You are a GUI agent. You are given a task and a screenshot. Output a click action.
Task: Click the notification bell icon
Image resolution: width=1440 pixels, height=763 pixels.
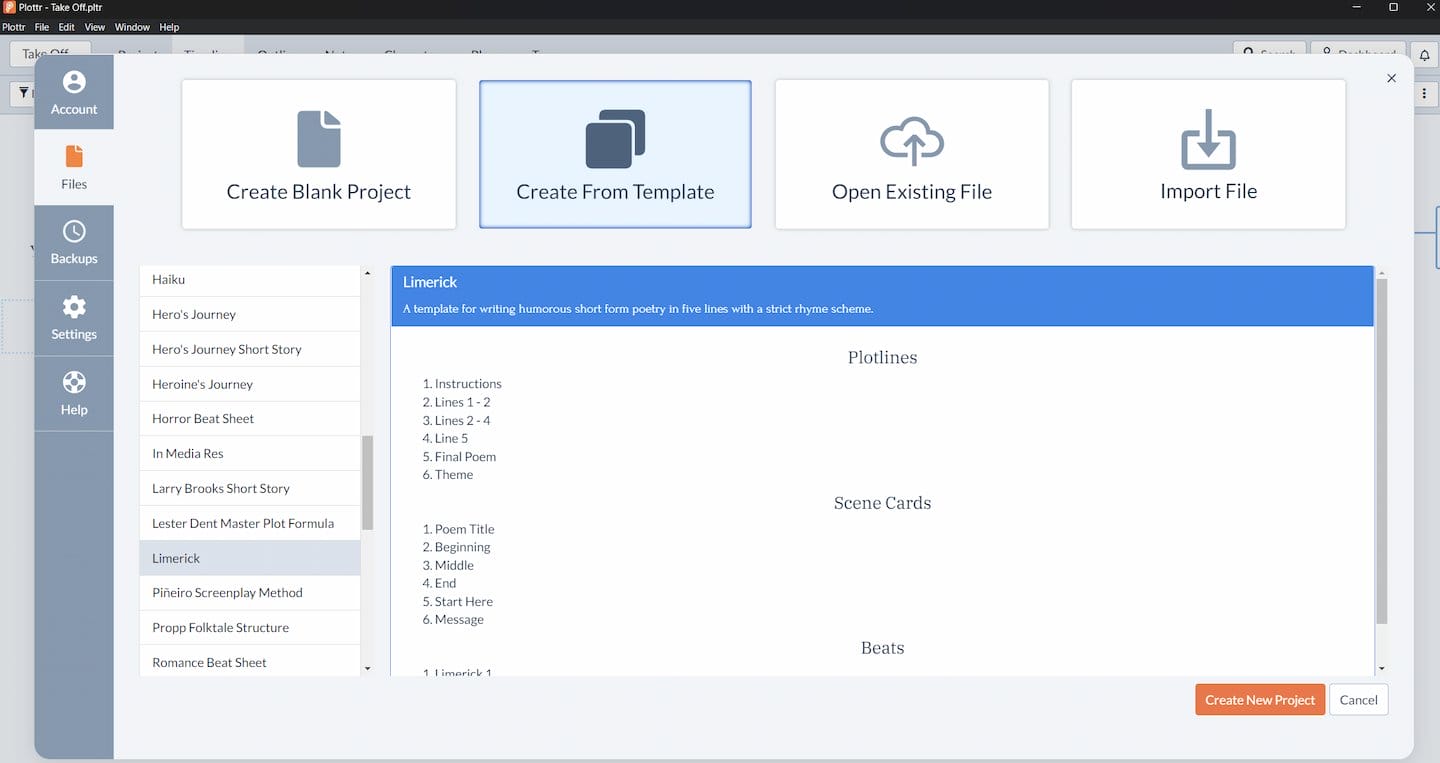click(1425, 55)
